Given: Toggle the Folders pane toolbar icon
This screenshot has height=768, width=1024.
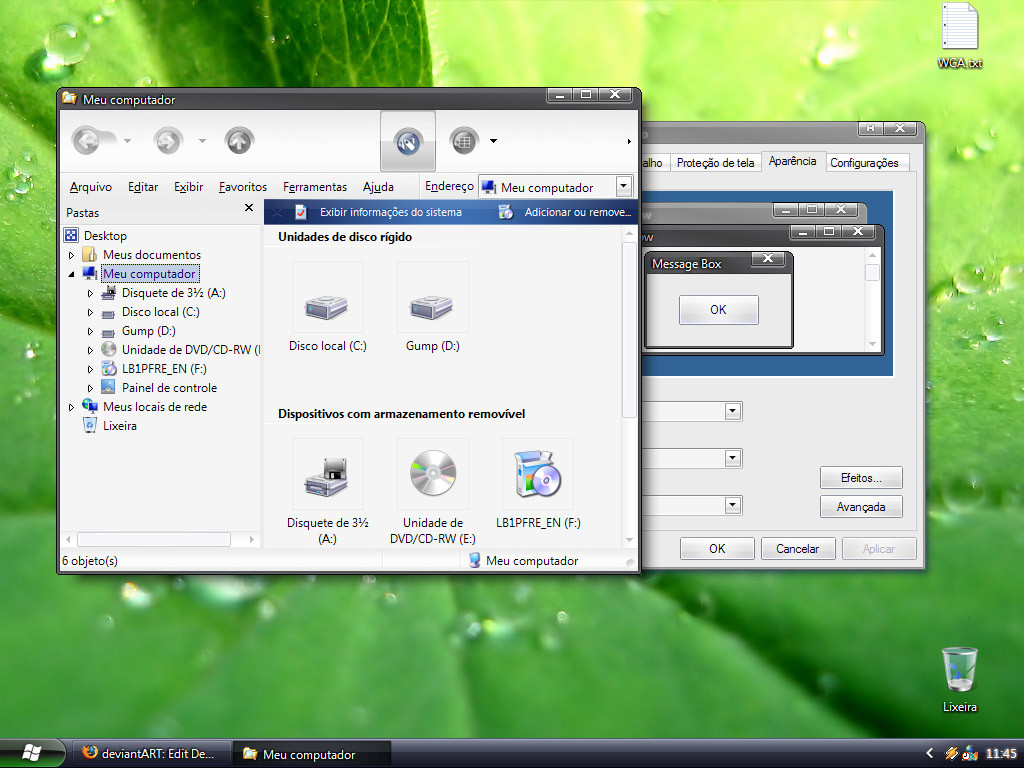Looking at the screenshot, I should click(x=408, y=142).
